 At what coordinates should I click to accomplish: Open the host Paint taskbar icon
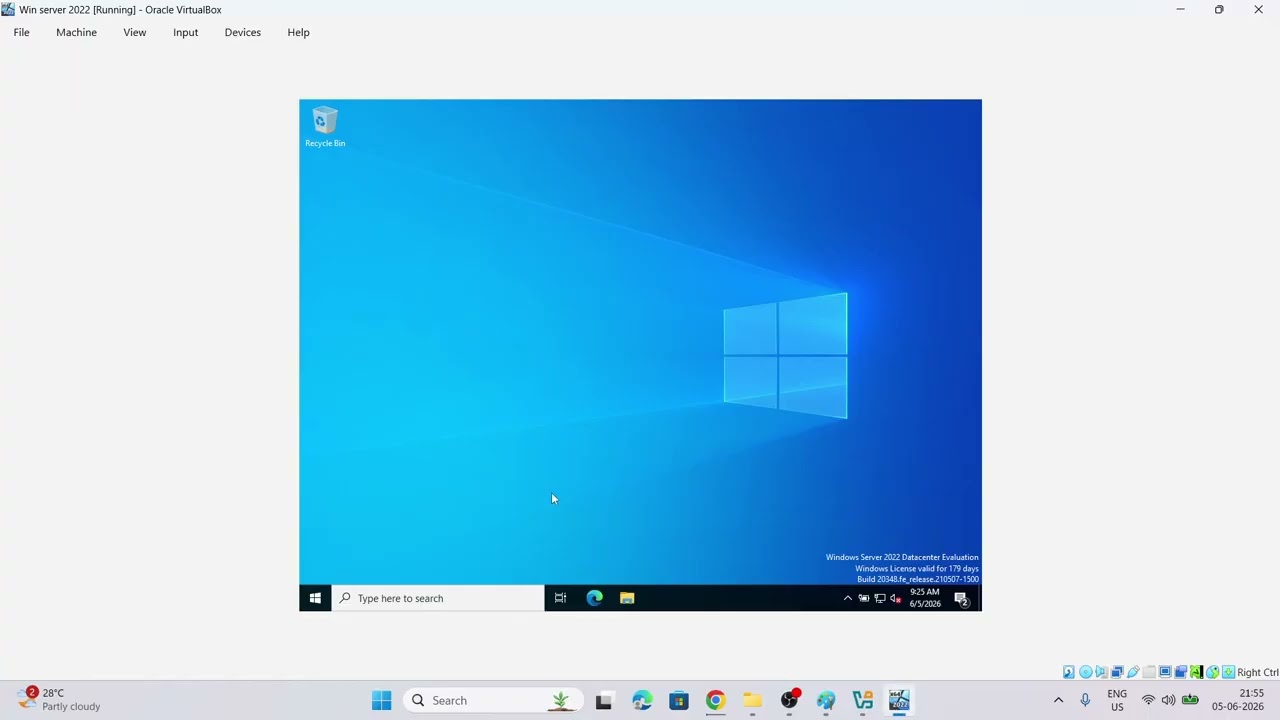pos(826,700)
